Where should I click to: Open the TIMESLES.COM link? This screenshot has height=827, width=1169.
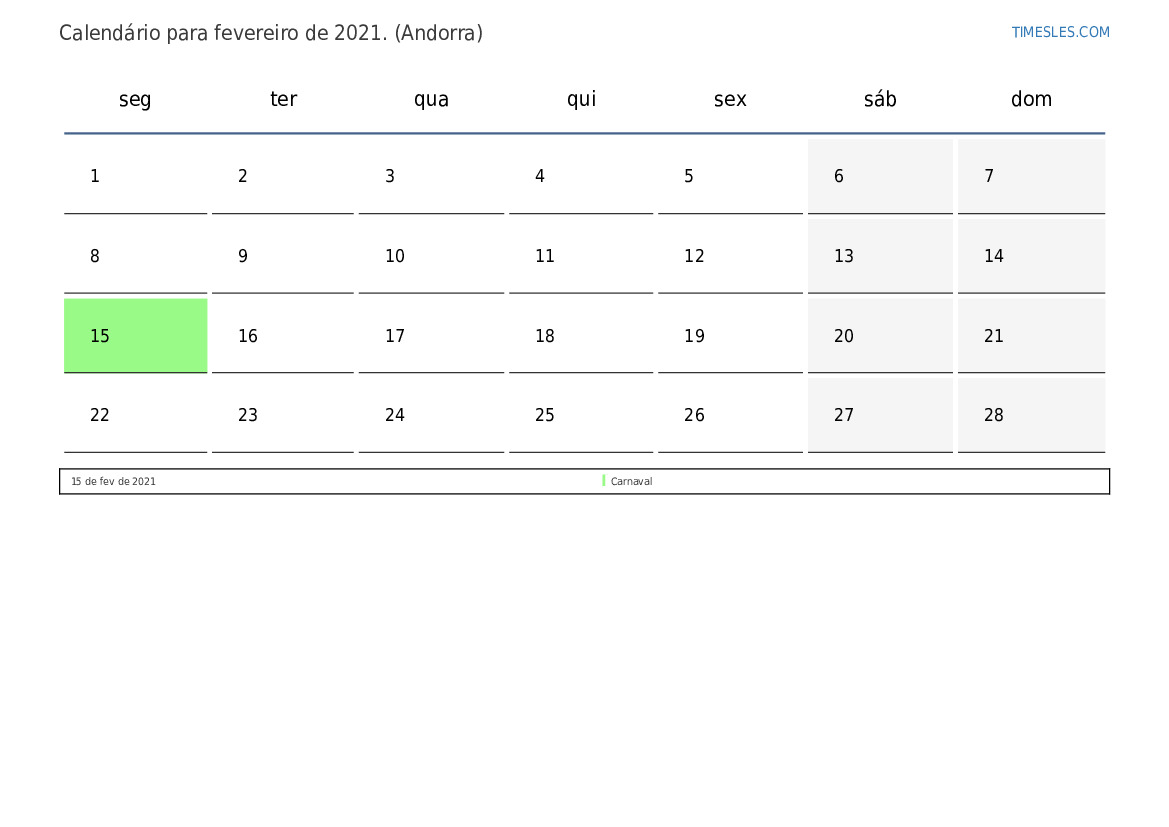tap(1060, 32)
